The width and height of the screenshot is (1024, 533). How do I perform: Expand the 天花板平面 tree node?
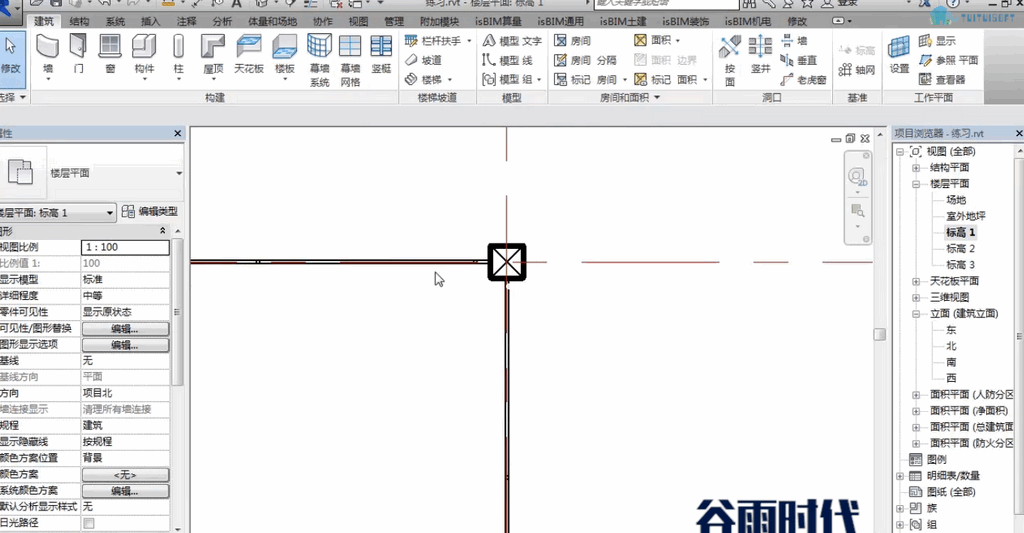coord(916,282)
